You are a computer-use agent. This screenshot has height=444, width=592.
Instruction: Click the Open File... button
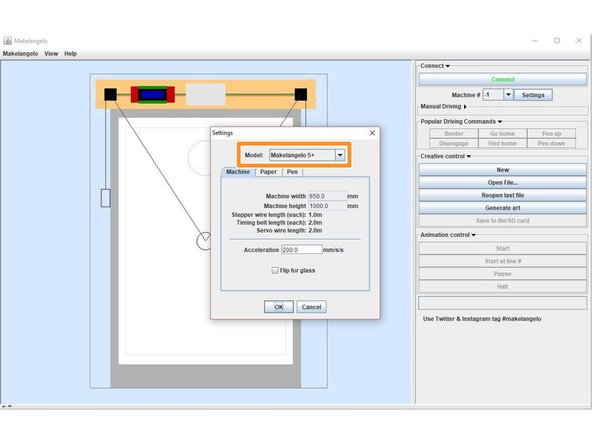coord(503,183)
